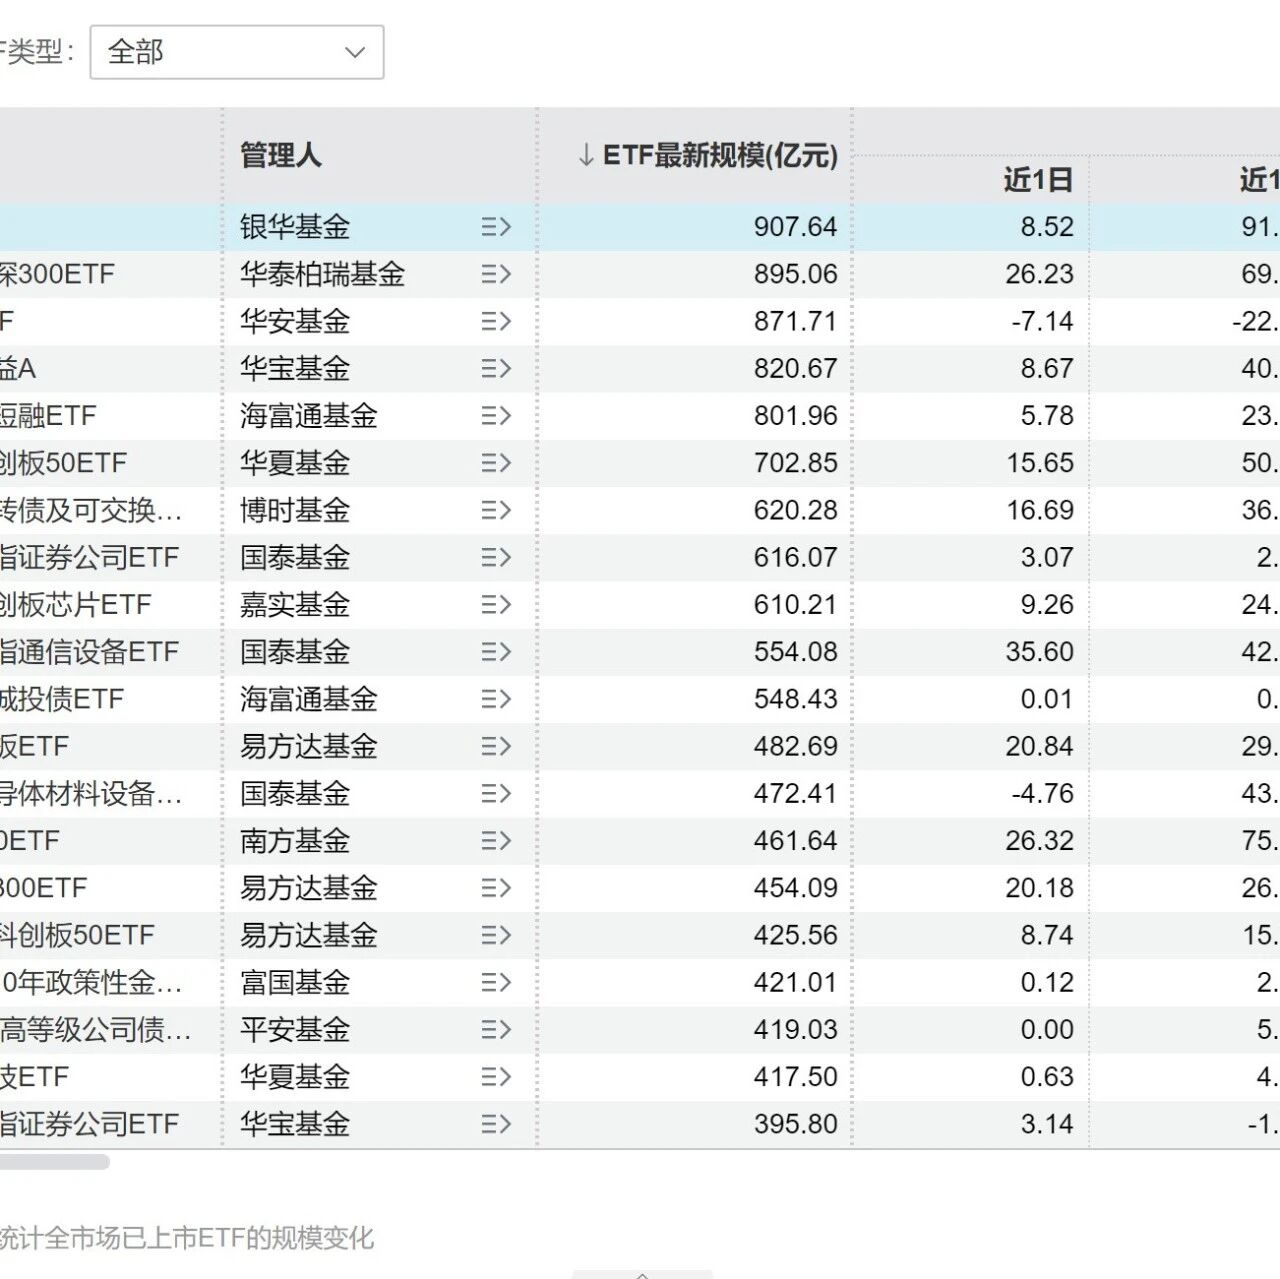The height and width of the screenshot is (1279, 1280).
Task: Click the list-arrow icon in the 820.67 row
Action: (496, 369)
